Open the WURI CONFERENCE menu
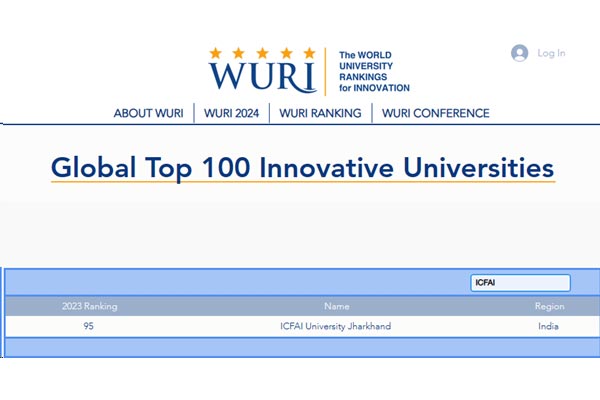Viewport: 600px width, 400px height. (x=435, y=113)
